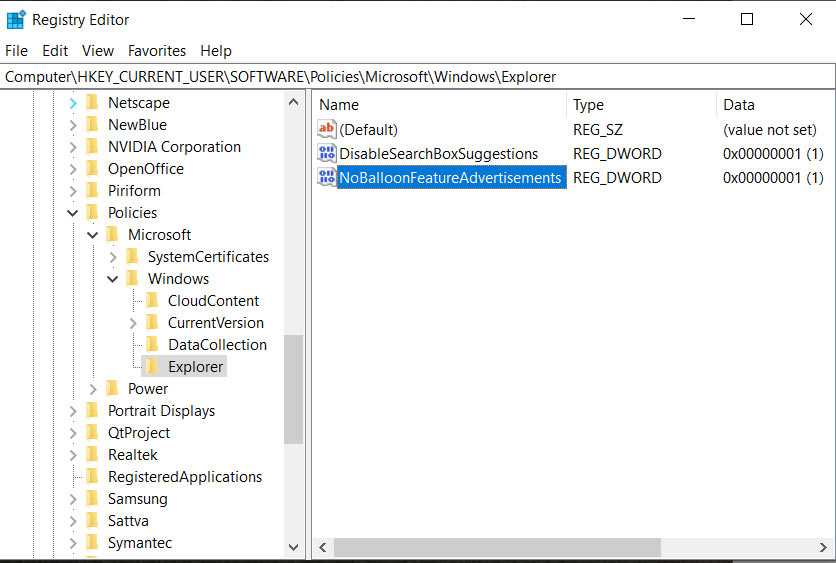The width and height of the screenshot is (836, 563).
Task: Select the Sattva key label
Action: (128, 521)
